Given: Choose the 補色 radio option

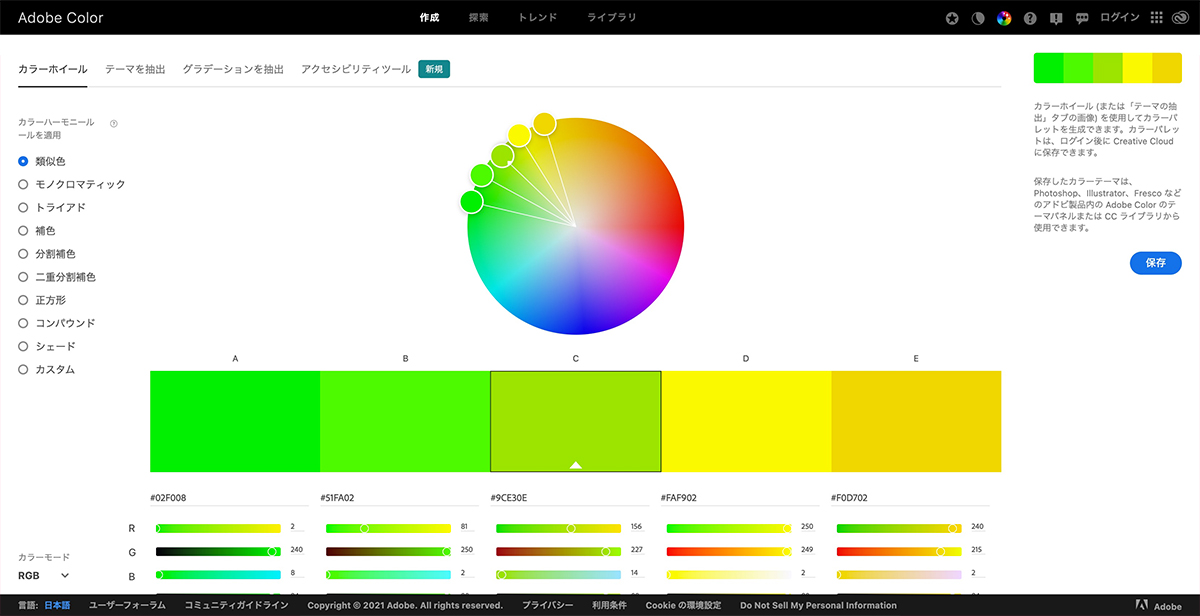Looking at the screenshot, I should tap(23, 230).
